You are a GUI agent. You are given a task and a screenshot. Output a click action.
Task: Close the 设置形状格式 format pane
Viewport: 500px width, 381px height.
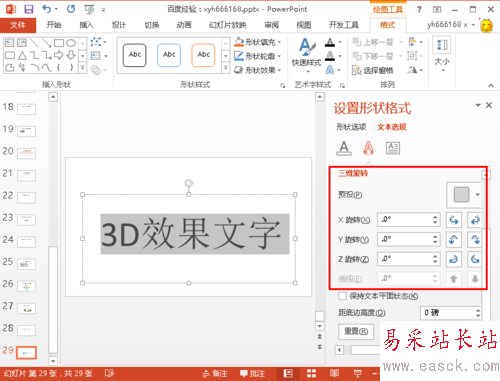489,105
